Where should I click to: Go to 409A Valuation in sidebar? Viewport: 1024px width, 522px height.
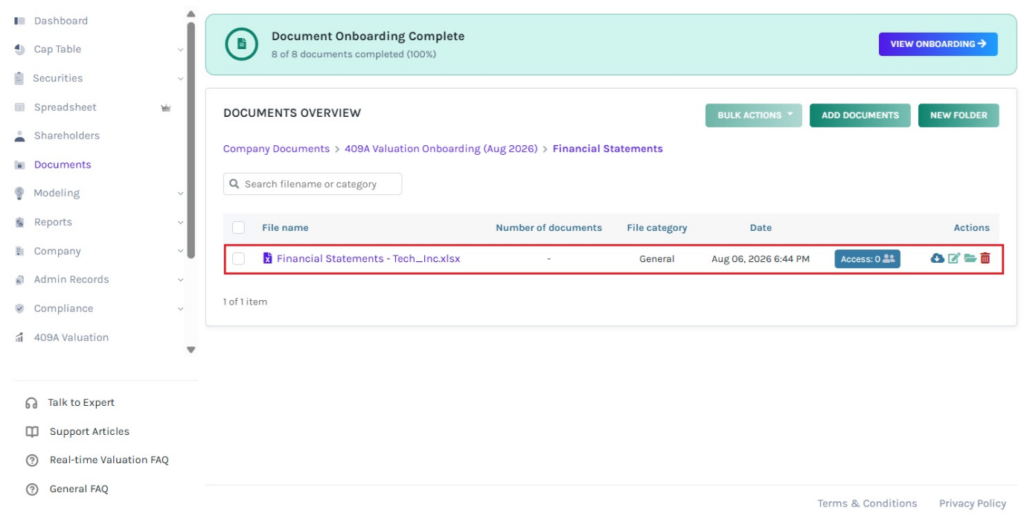click(71, 338)
